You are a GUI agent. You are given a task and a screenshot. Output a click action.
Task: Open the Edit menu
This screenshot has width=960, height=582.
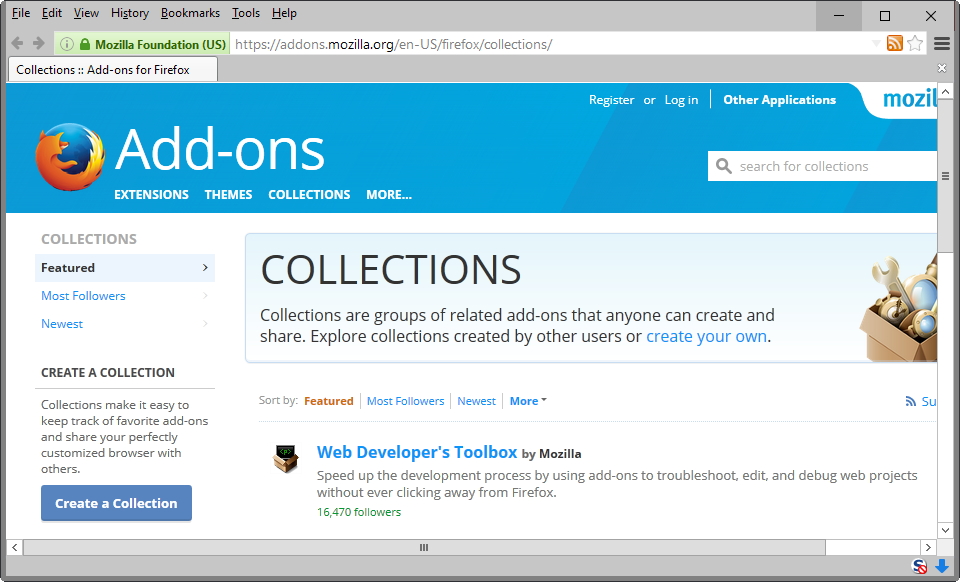pos(51,13)
